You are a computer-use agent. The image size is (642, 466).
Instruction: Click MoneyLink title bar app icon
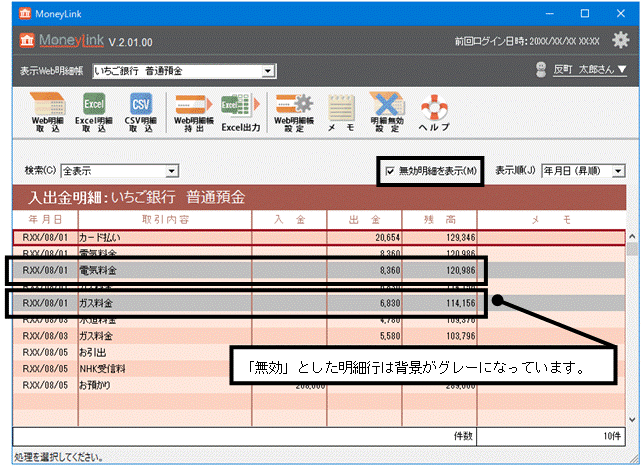pyautogui.click(x=25, y=14)
